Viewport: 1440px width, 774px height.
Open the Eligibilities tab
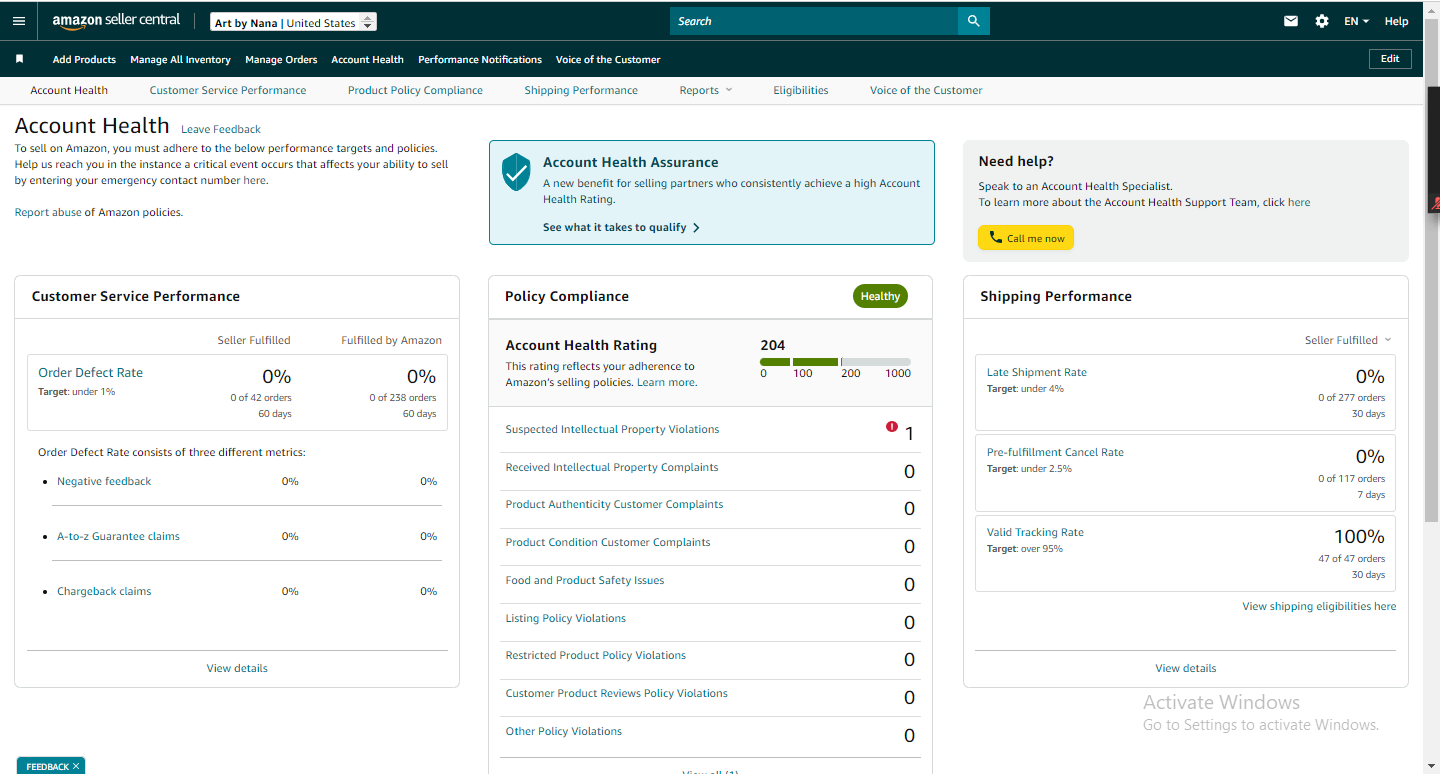[x=801, y=90]
